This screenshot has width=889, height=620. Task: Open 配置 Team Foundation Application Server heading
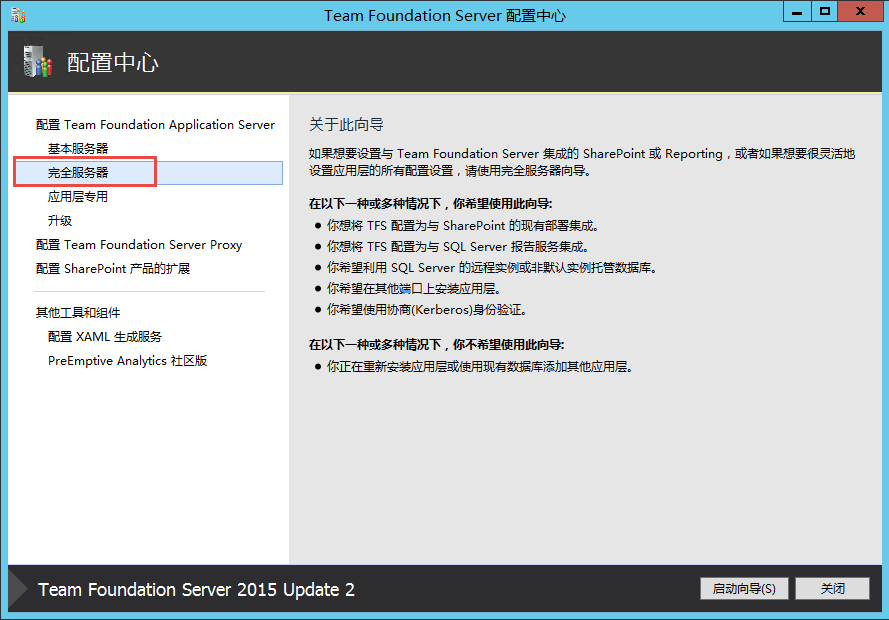click(x=155, y=125)
